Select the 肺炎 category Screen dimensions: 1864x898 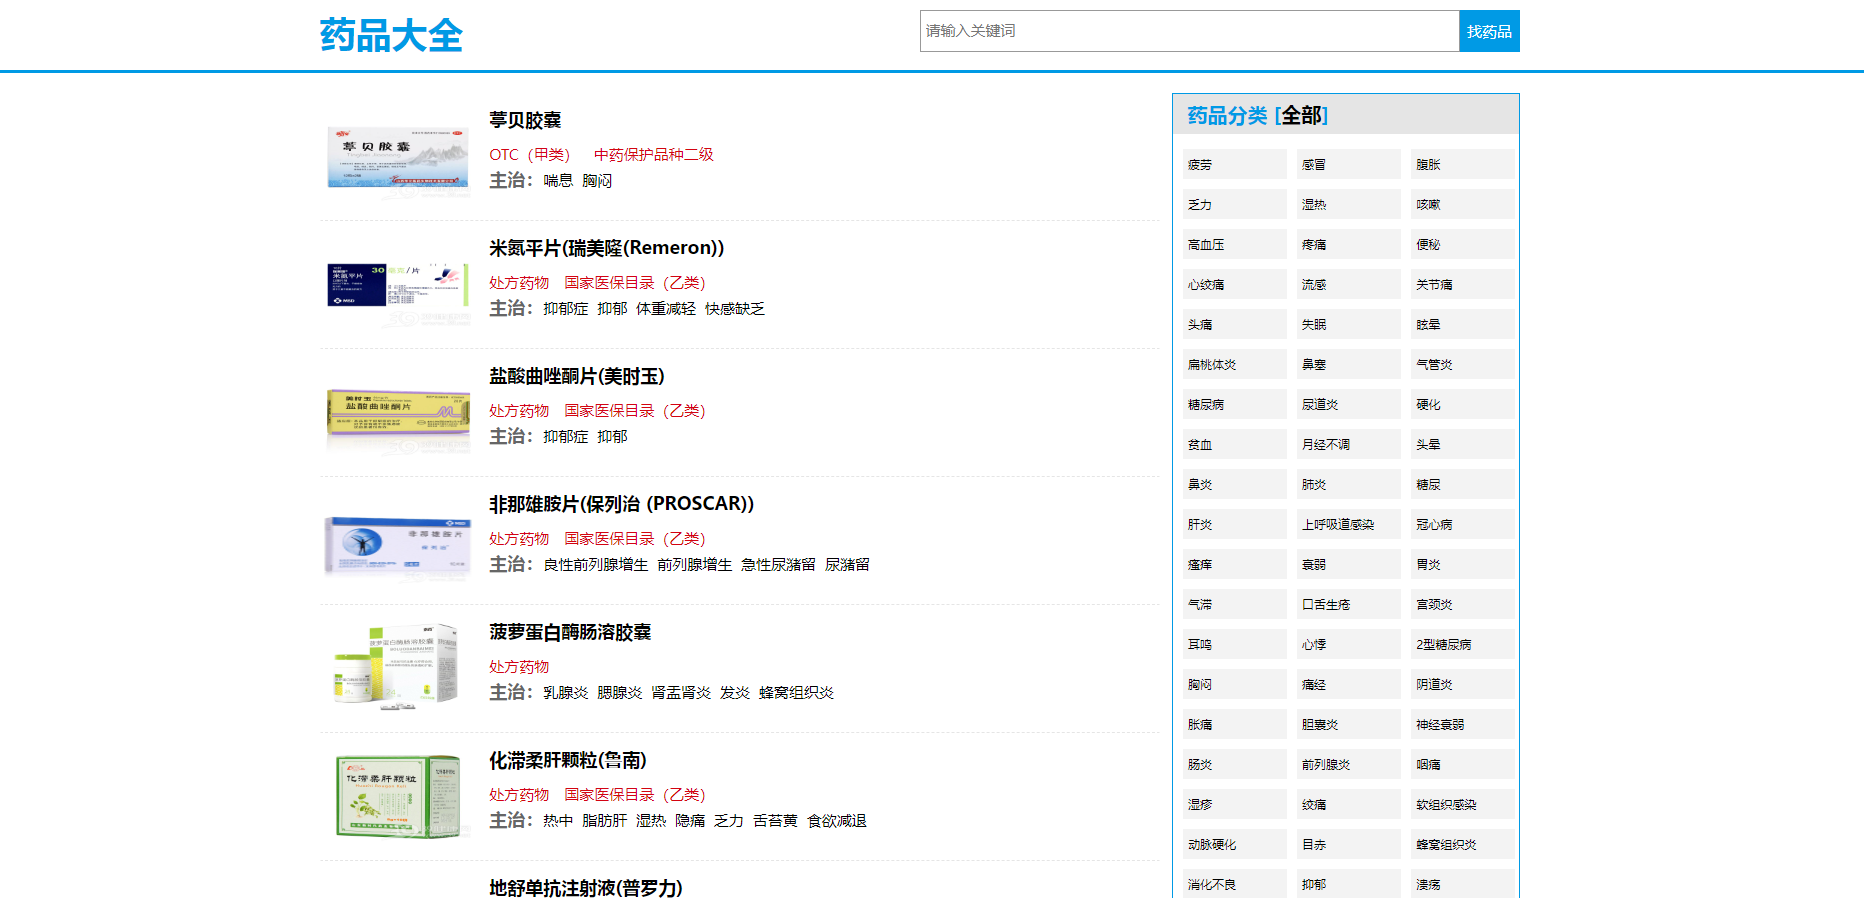coord(1348,485)
